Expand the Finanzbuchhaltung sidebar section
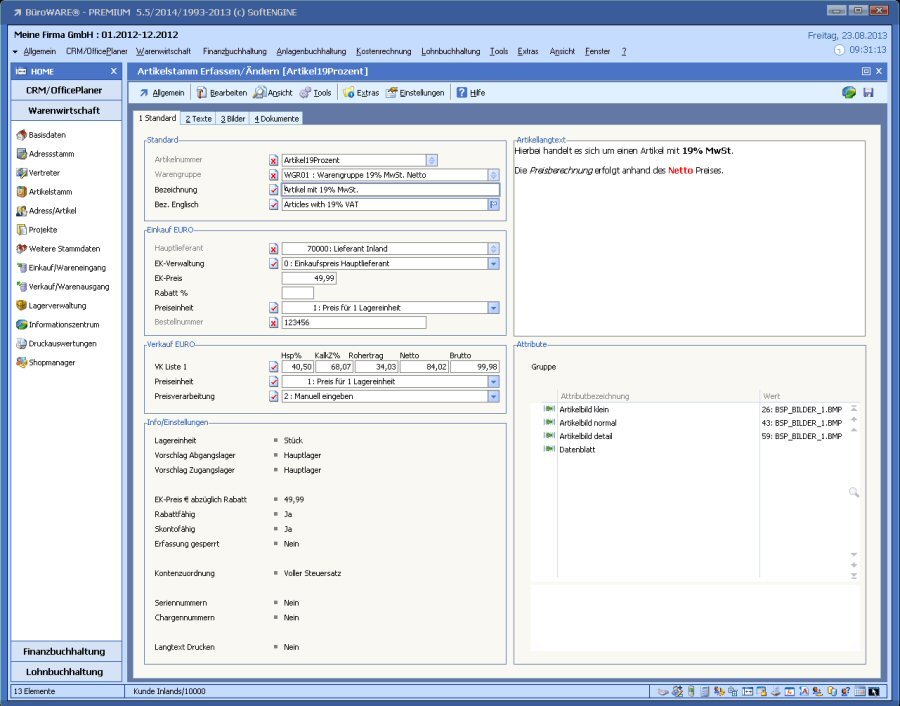Image resolution: width=900 pixels, height=706 pixels. 66,651
